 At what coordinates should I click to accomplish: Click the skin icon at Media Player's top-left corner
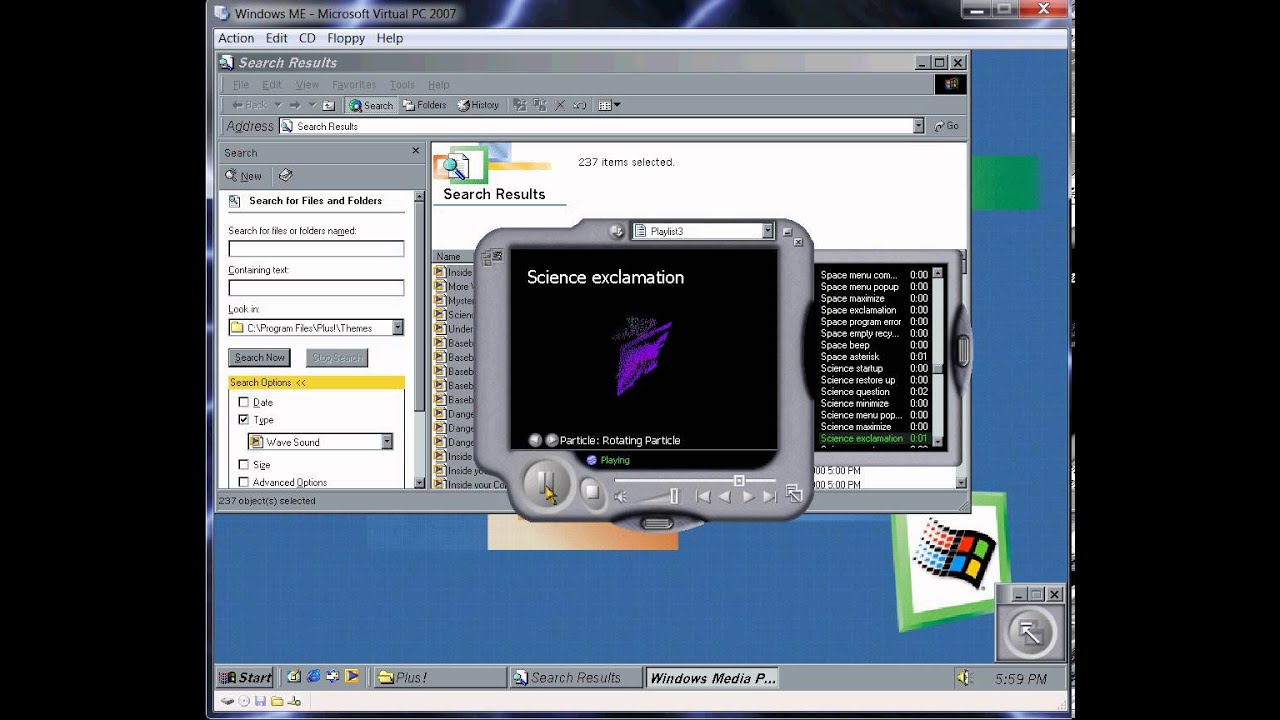click(x=491, y=258)
